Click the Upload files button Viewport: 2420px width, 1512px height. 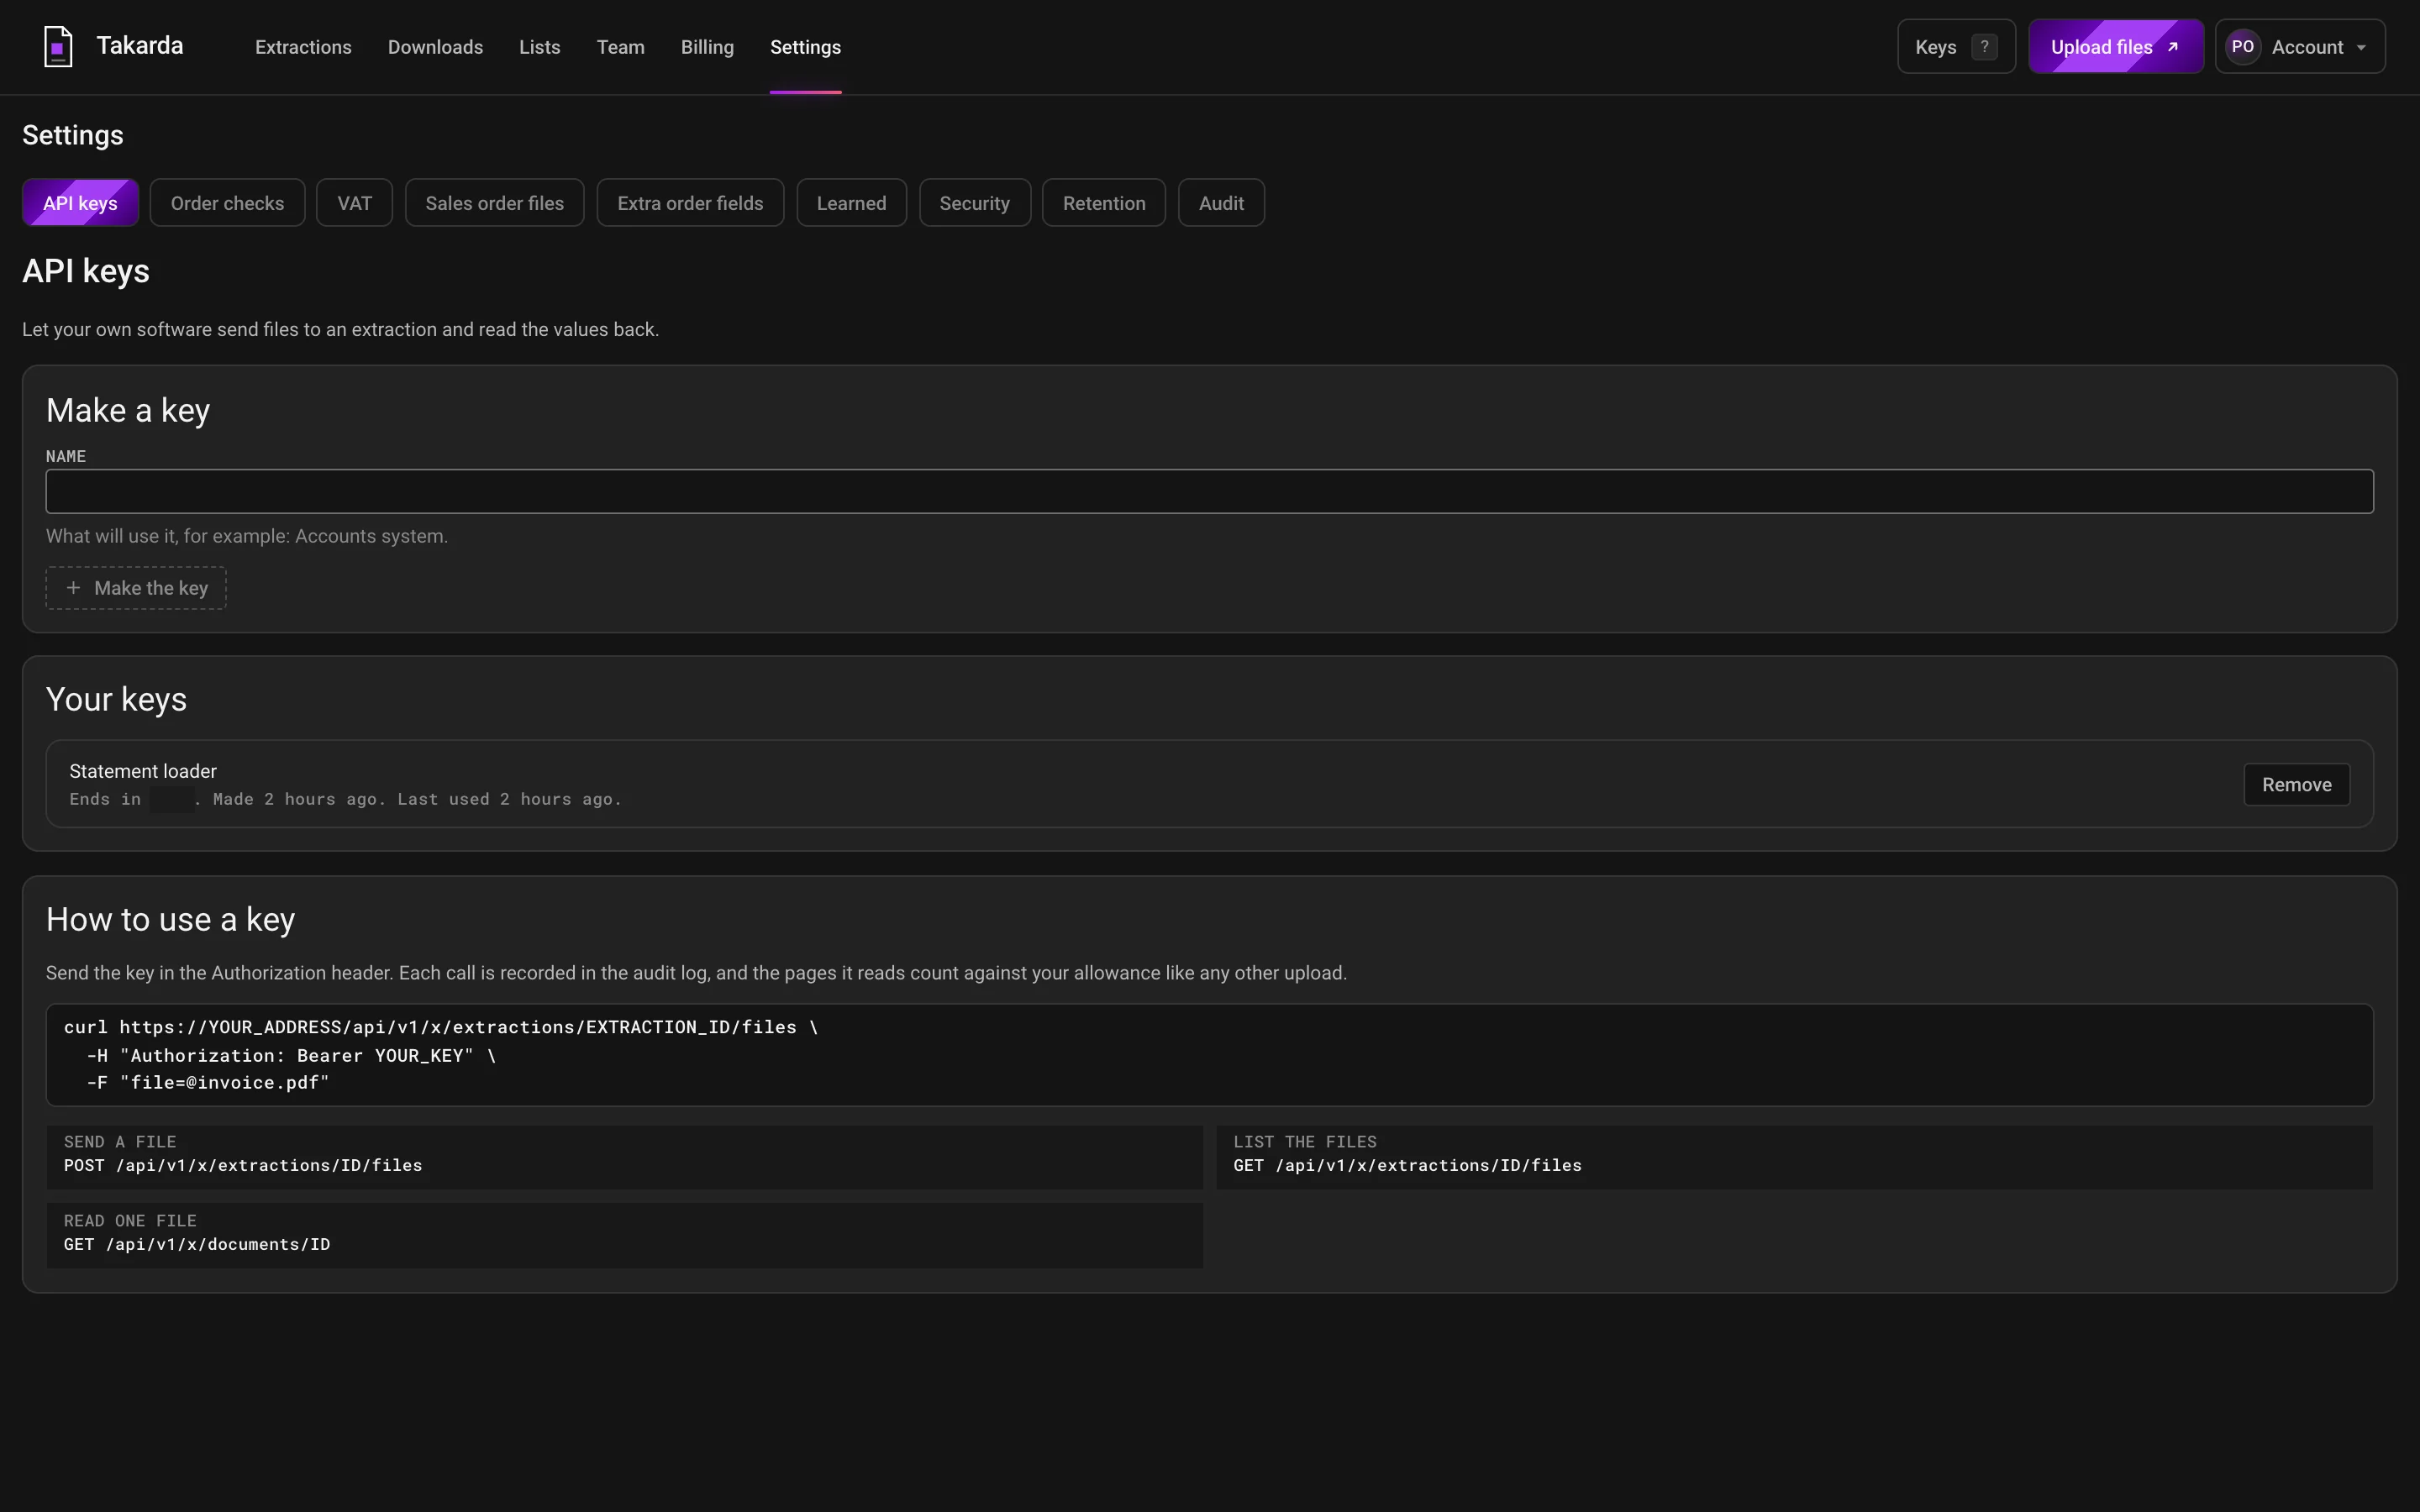click(x=2115, y=47)
